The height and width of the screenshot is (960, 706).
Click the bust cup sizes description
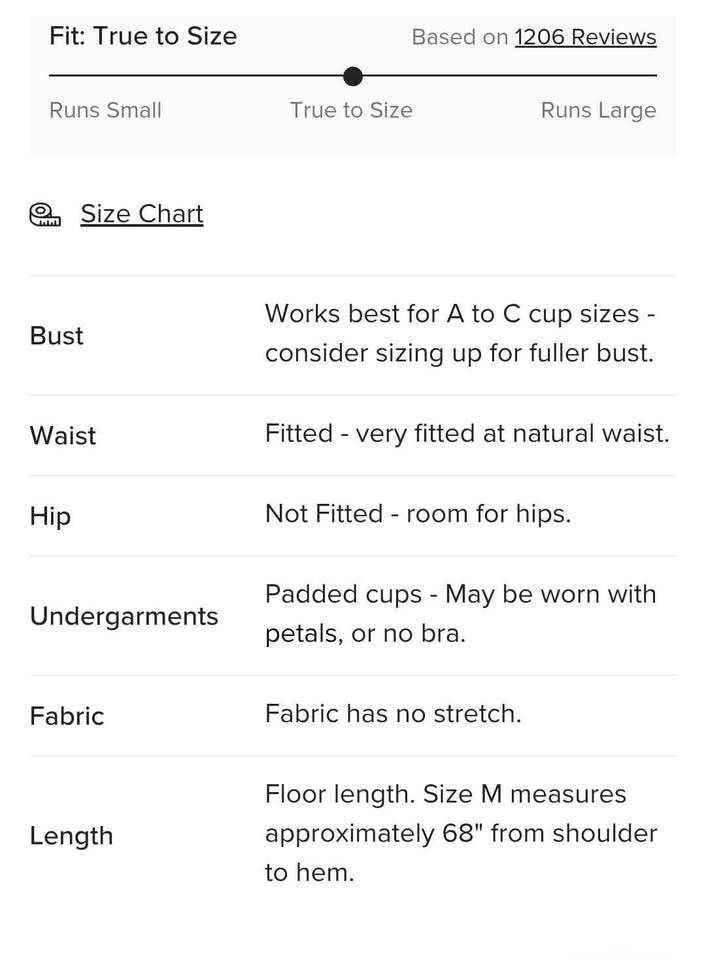coord(460,334)
